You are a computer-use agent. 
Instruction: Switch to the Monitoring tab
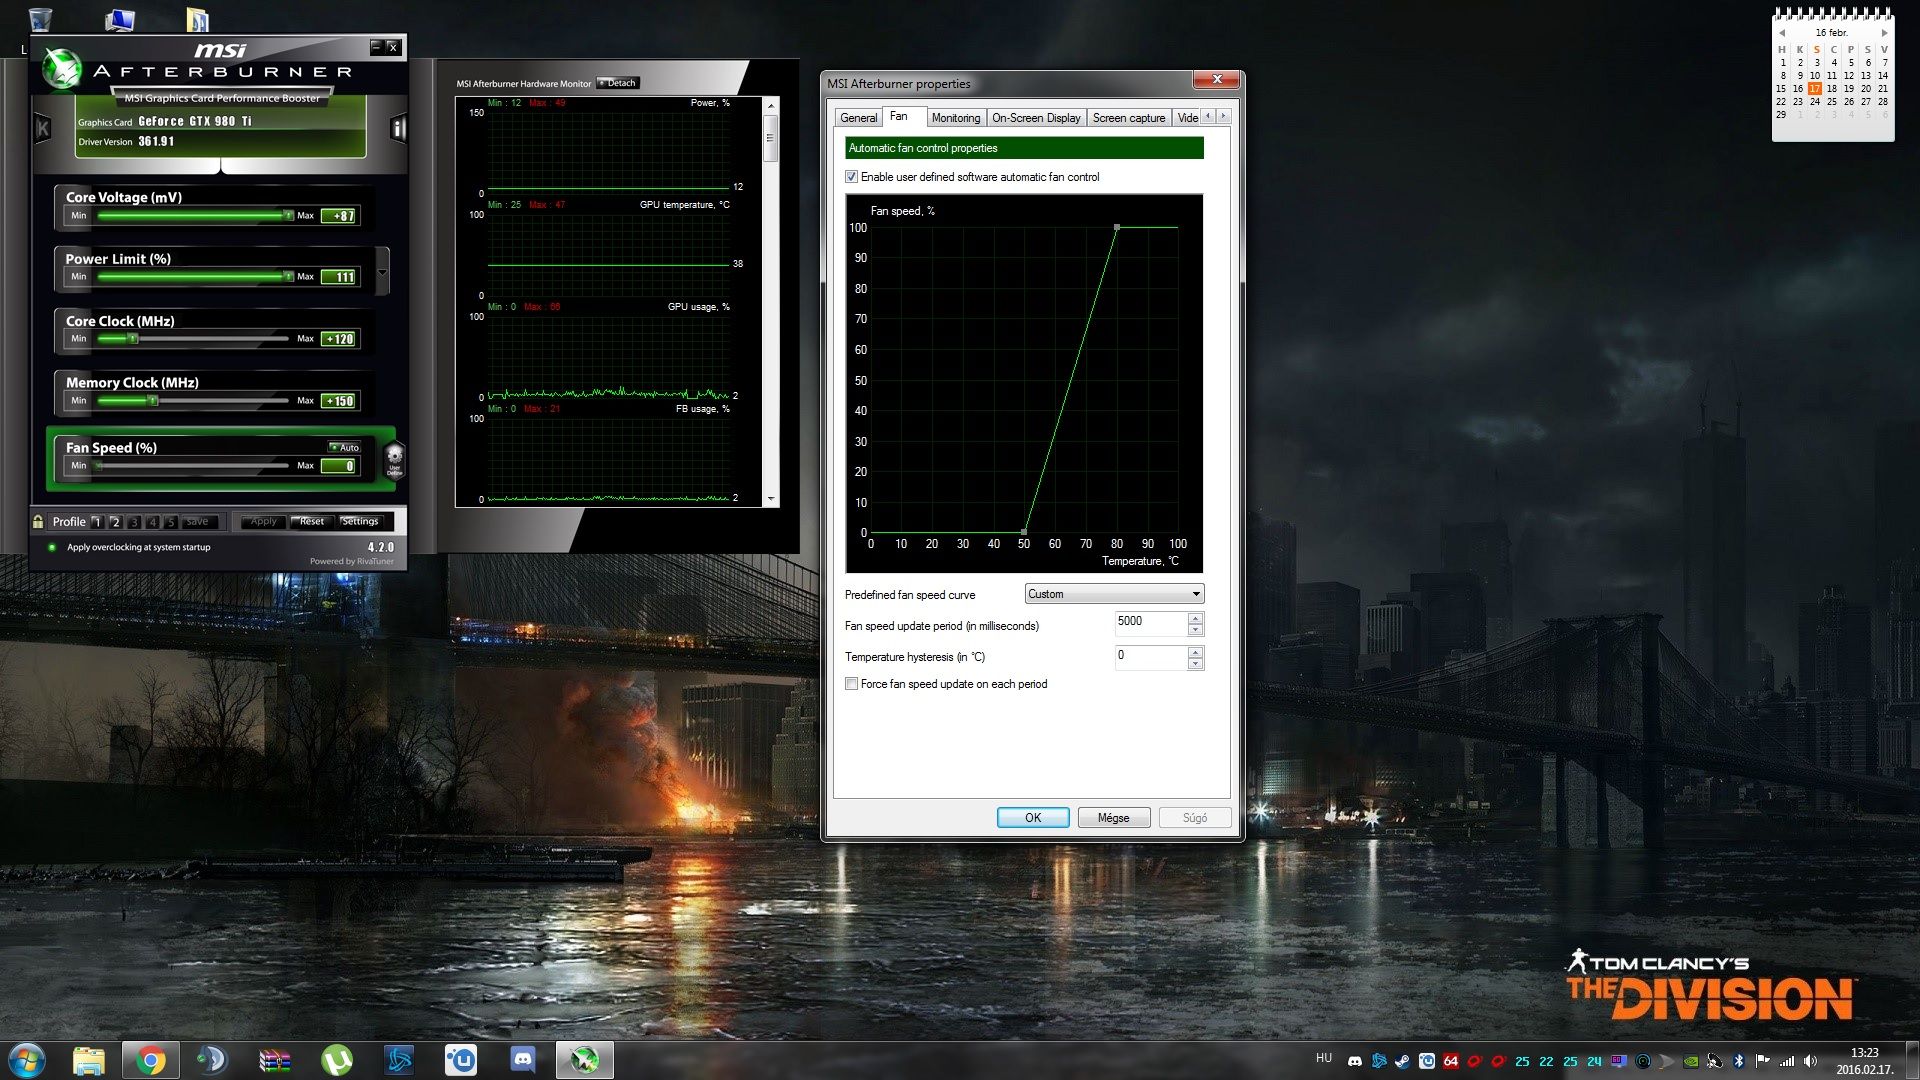click(956, 118)
